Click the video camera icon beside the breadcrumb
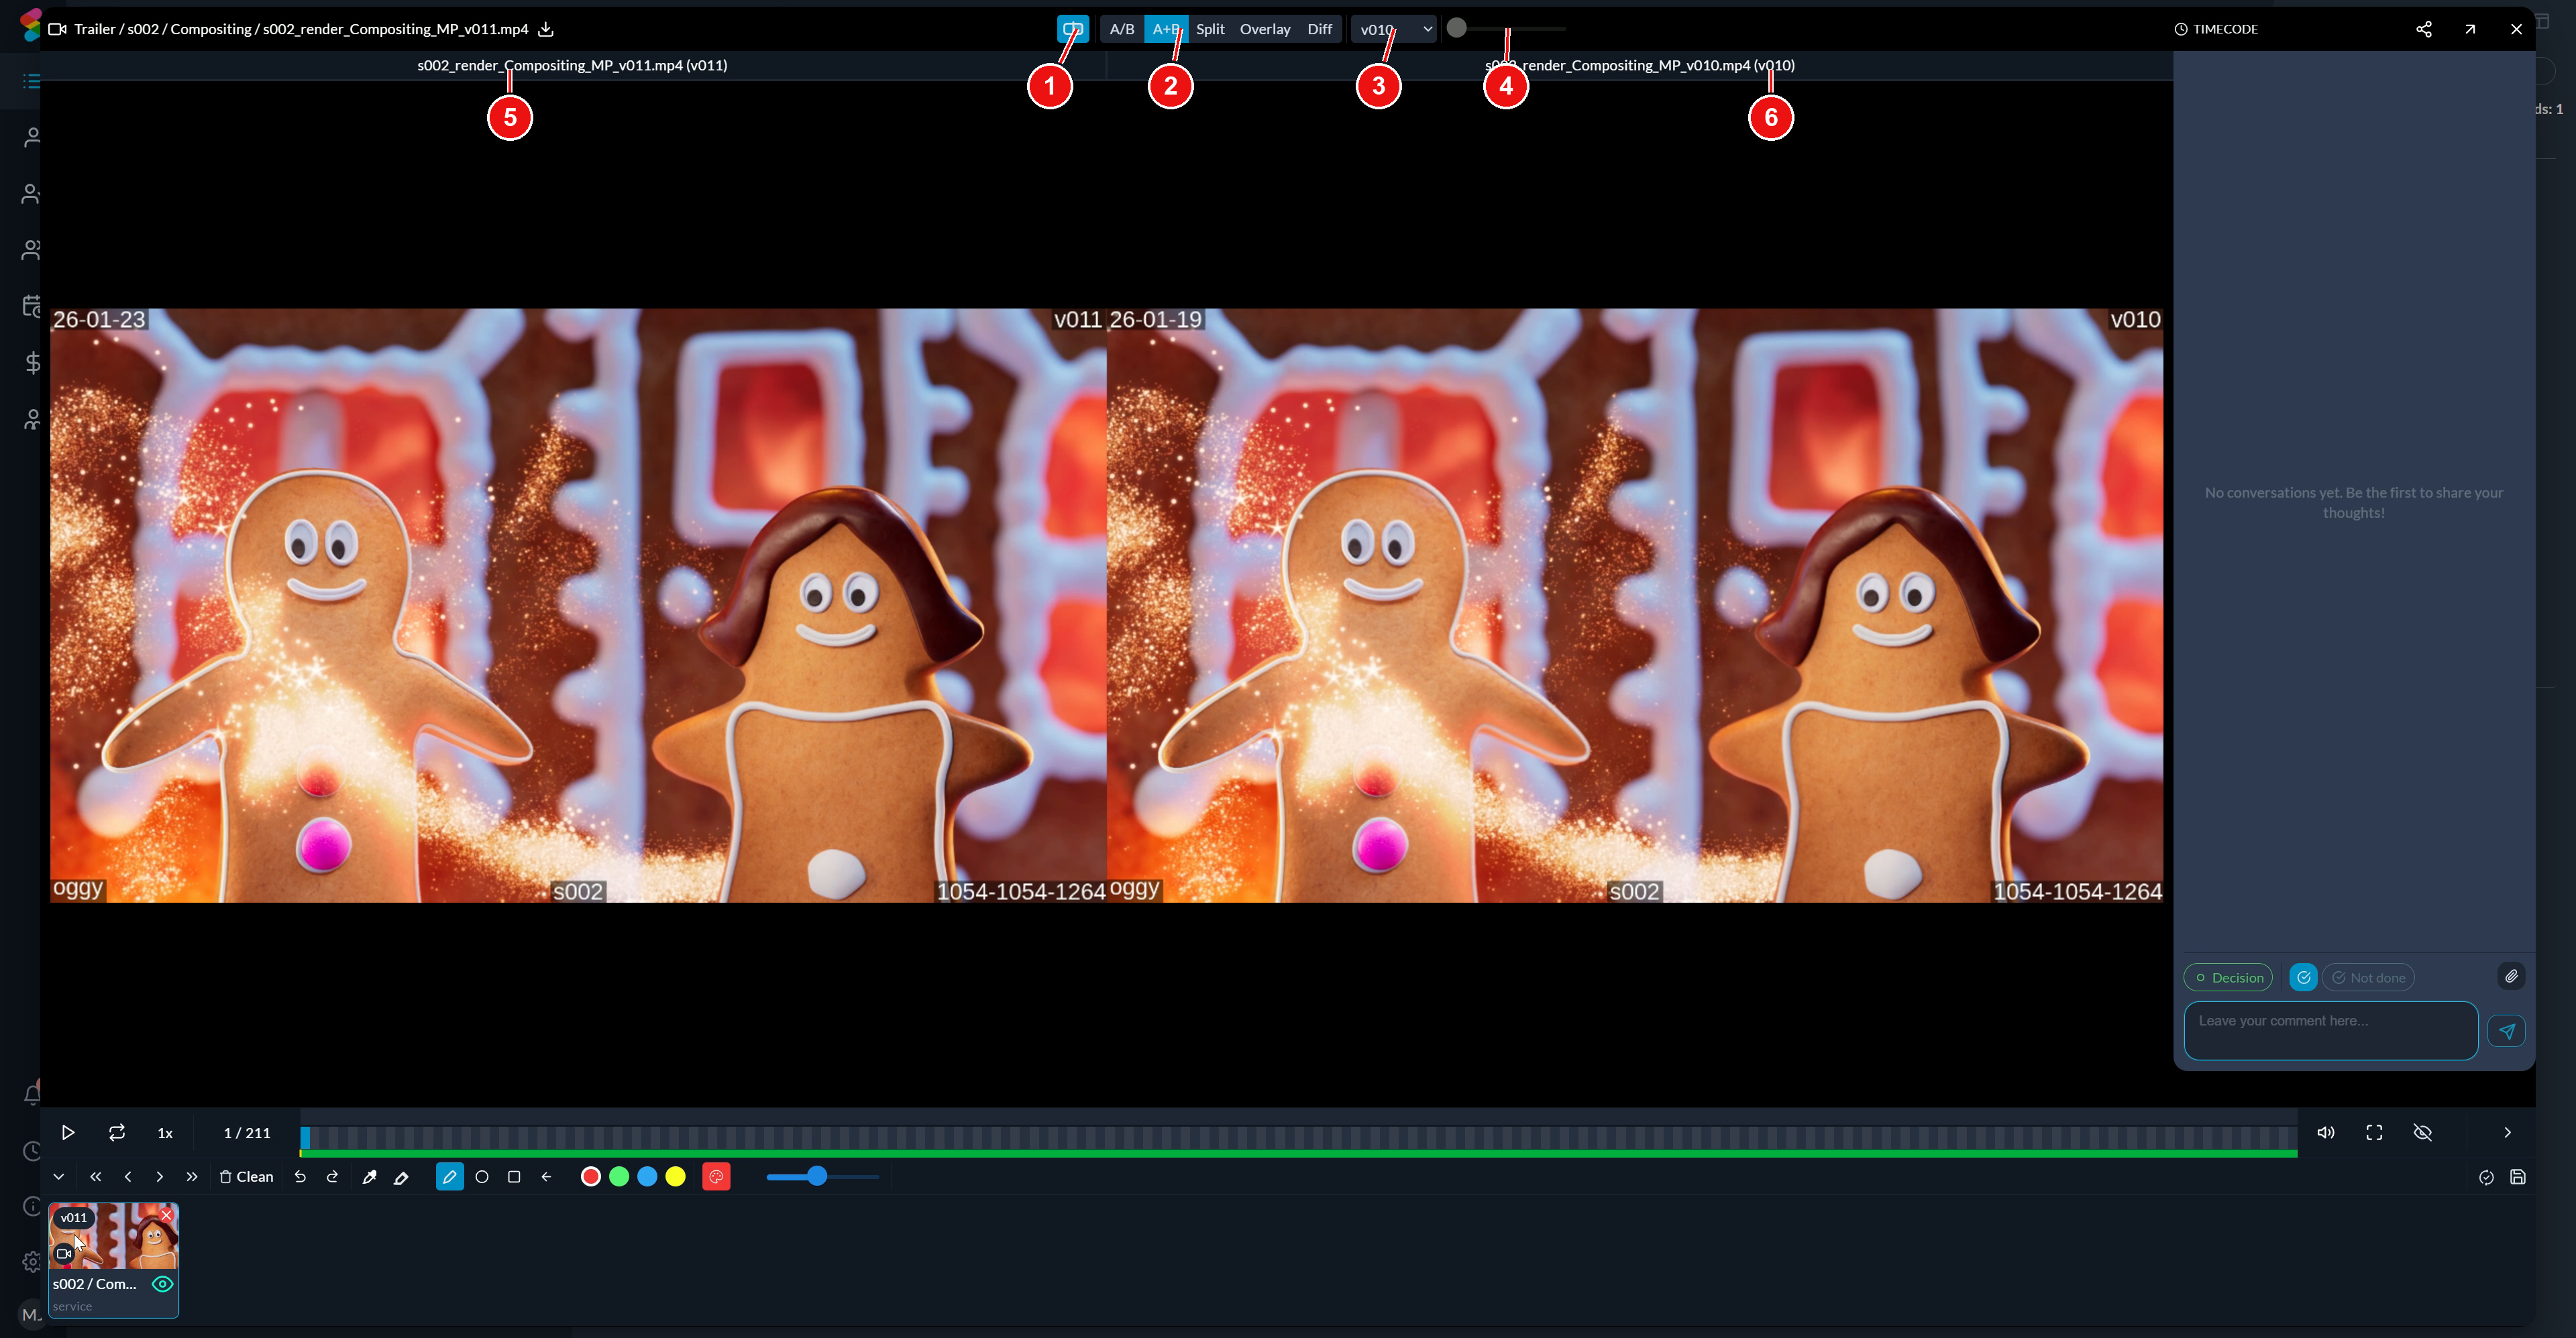This screenshot has height=1338, width=2576. [x=57, y=29]
